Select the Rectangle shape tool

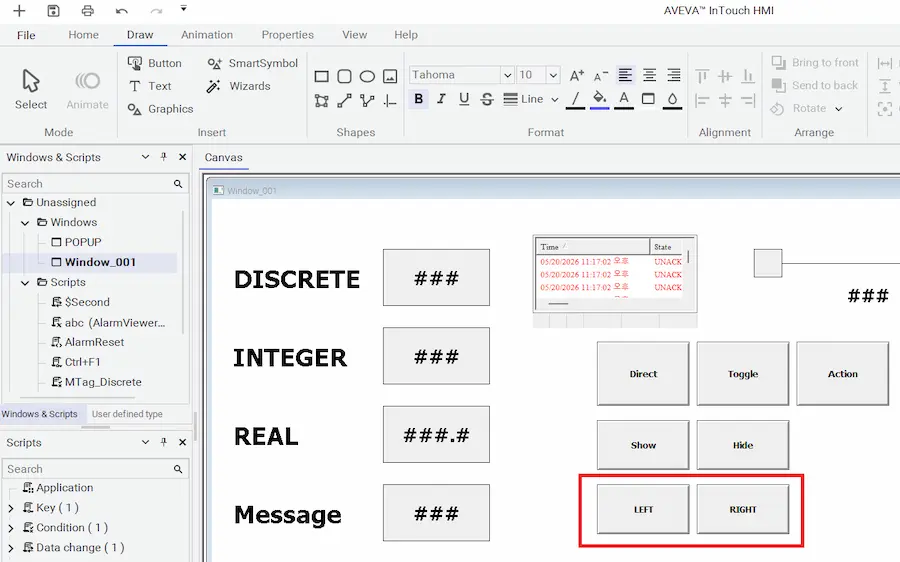click(x=321, y=76)
